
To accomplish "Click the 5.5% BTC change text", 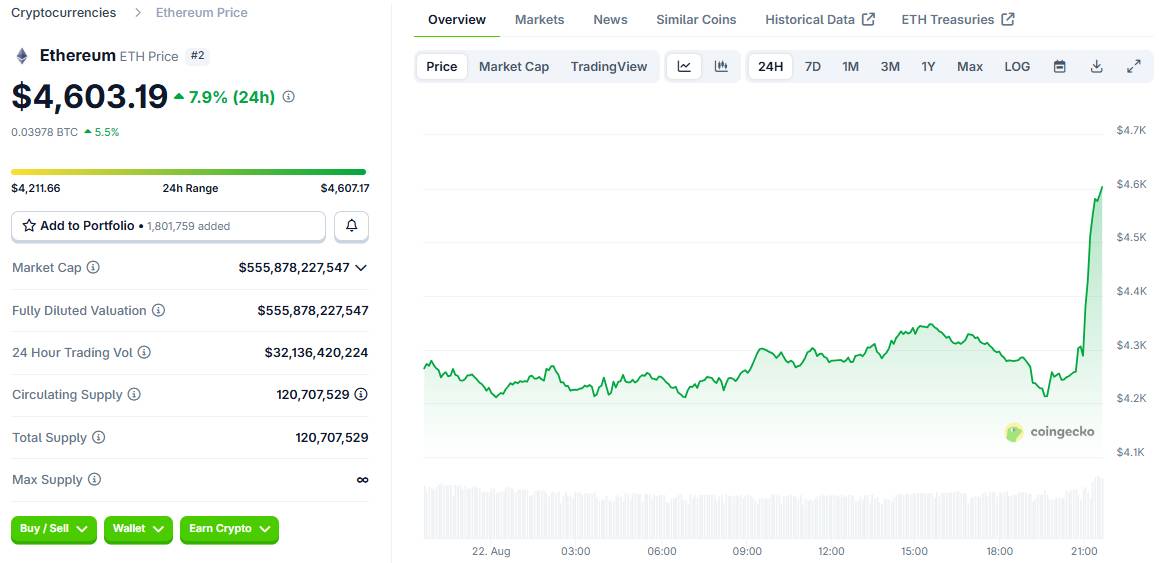I will pyautogui.click(x=106, y=132).
